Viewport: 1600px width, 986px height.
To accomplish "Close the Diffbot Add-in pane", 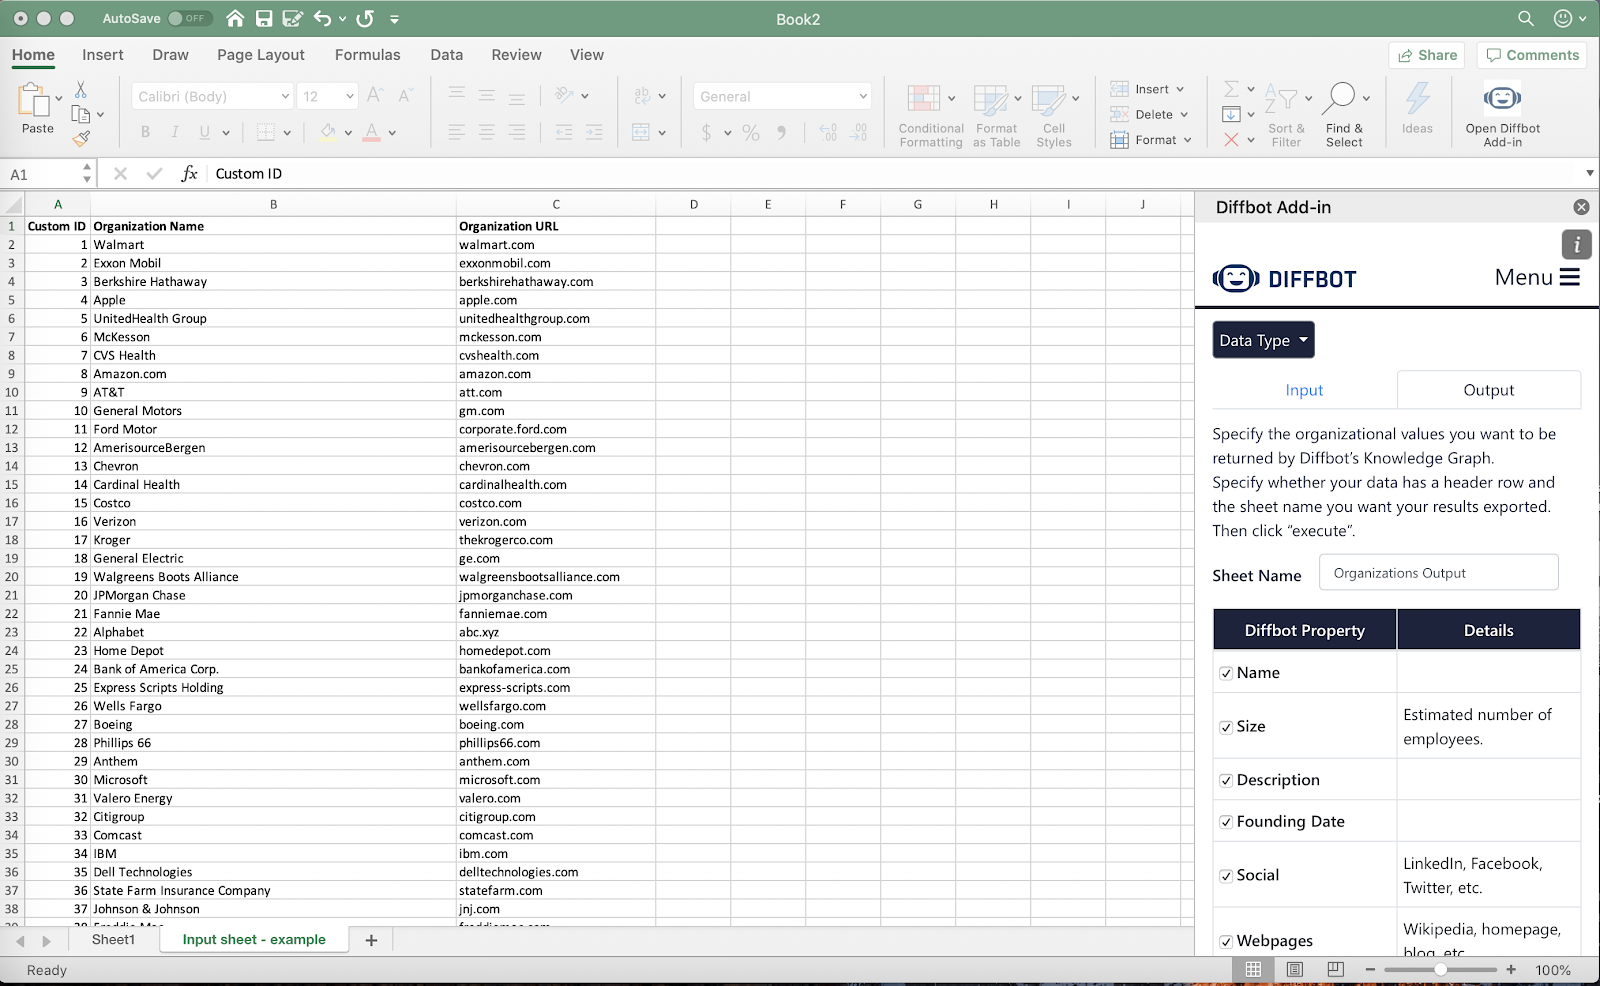I will point(1581,207).
